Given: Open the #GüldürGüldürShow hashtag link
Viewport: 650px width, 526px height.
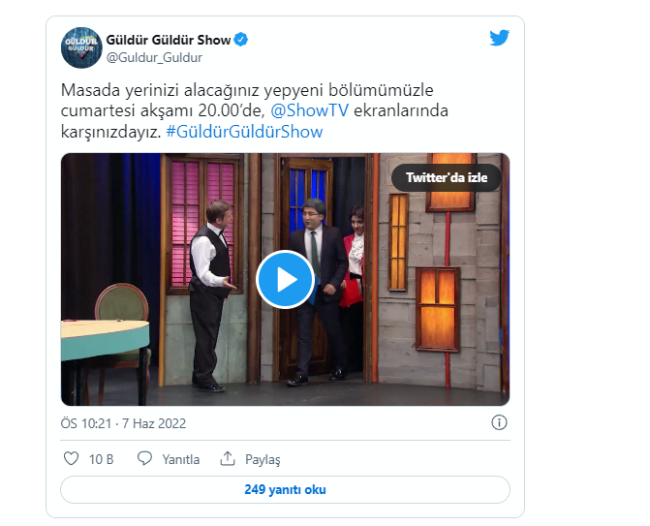Looking at the screenshot, I should pos(244,132).
